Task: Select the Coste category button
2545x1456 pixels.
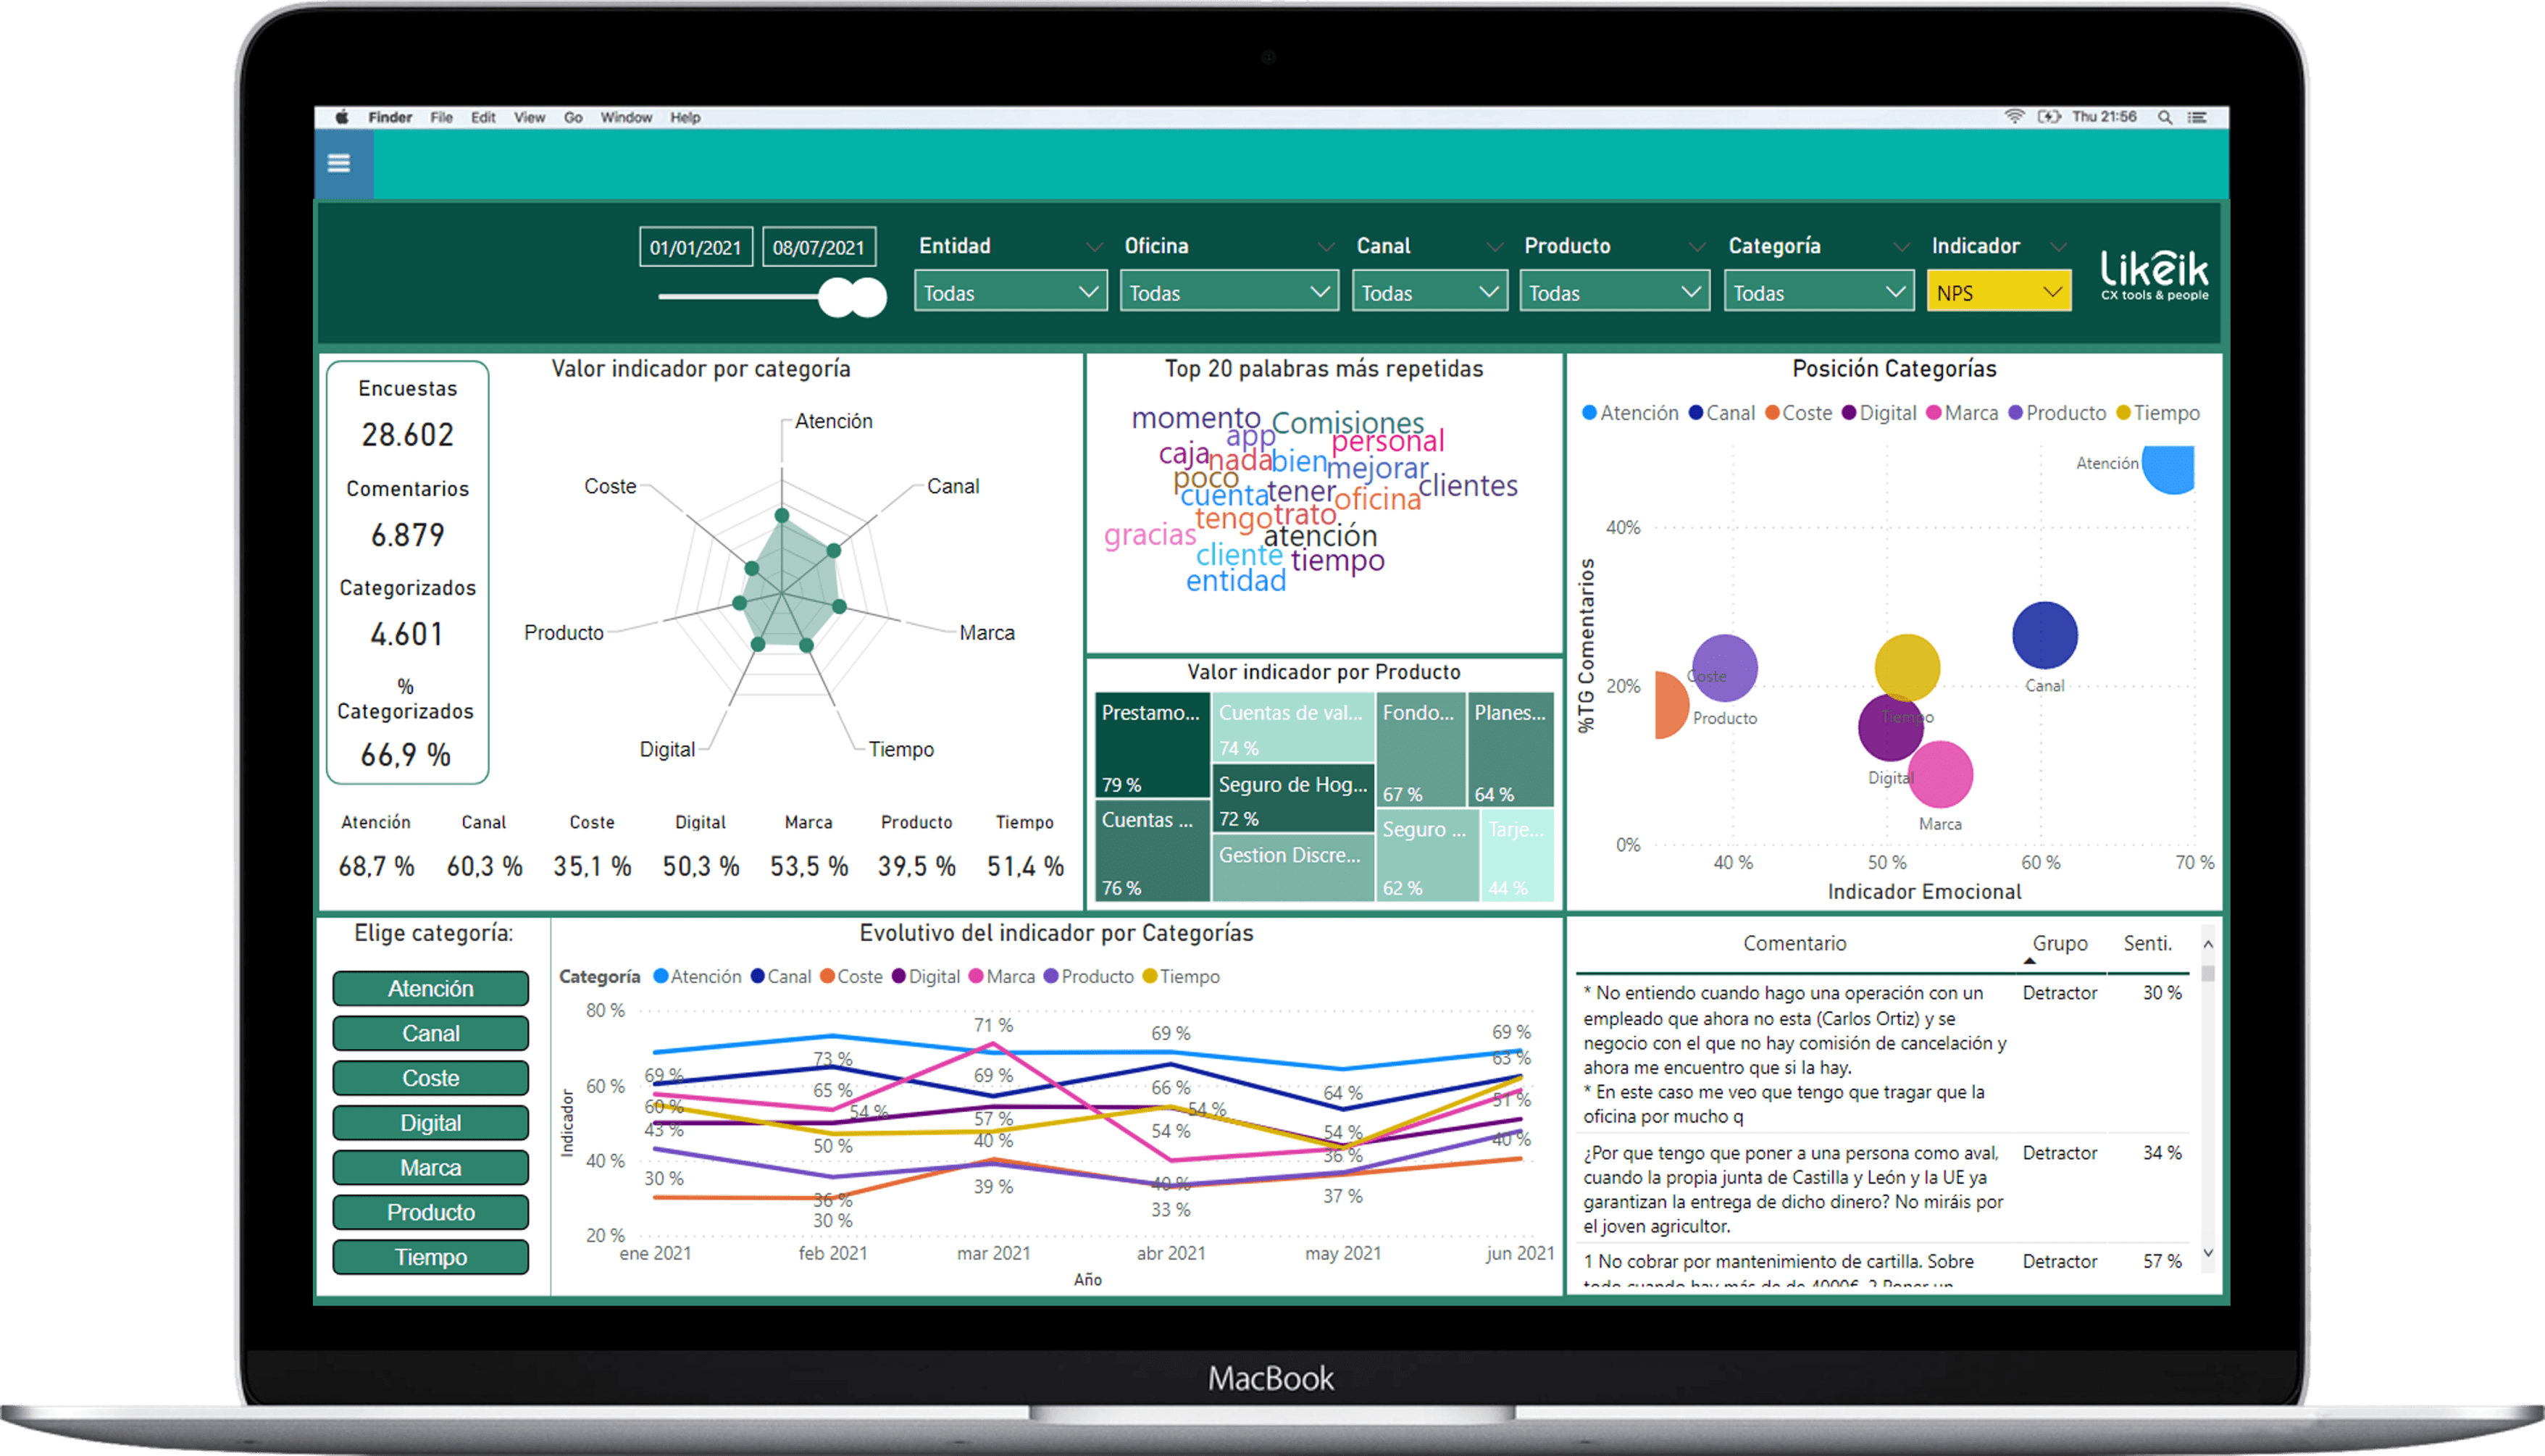Action: [431, 1078]
